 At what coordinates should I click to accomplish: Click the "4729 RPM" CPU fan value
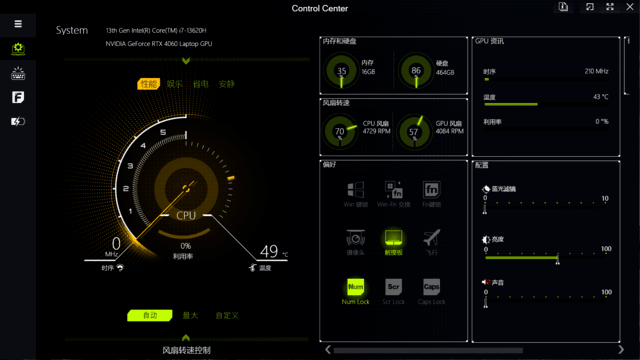(x=376, y=131)
